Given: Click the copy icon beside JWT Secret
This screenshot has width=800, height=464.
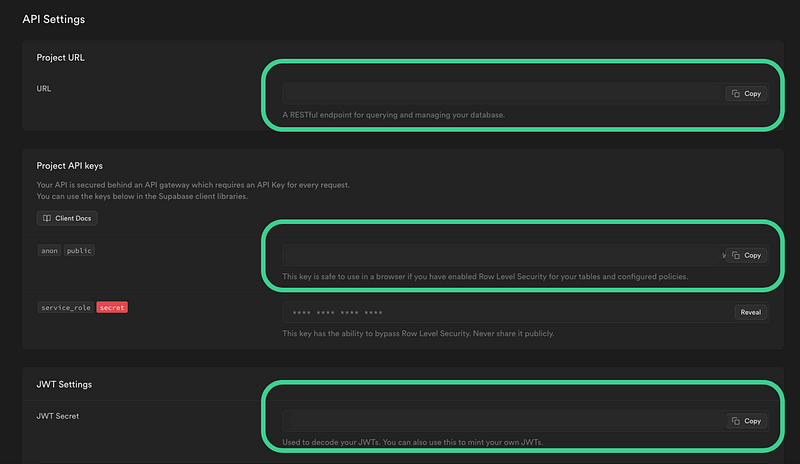Looking at the screenshot, I should [736, 421].
